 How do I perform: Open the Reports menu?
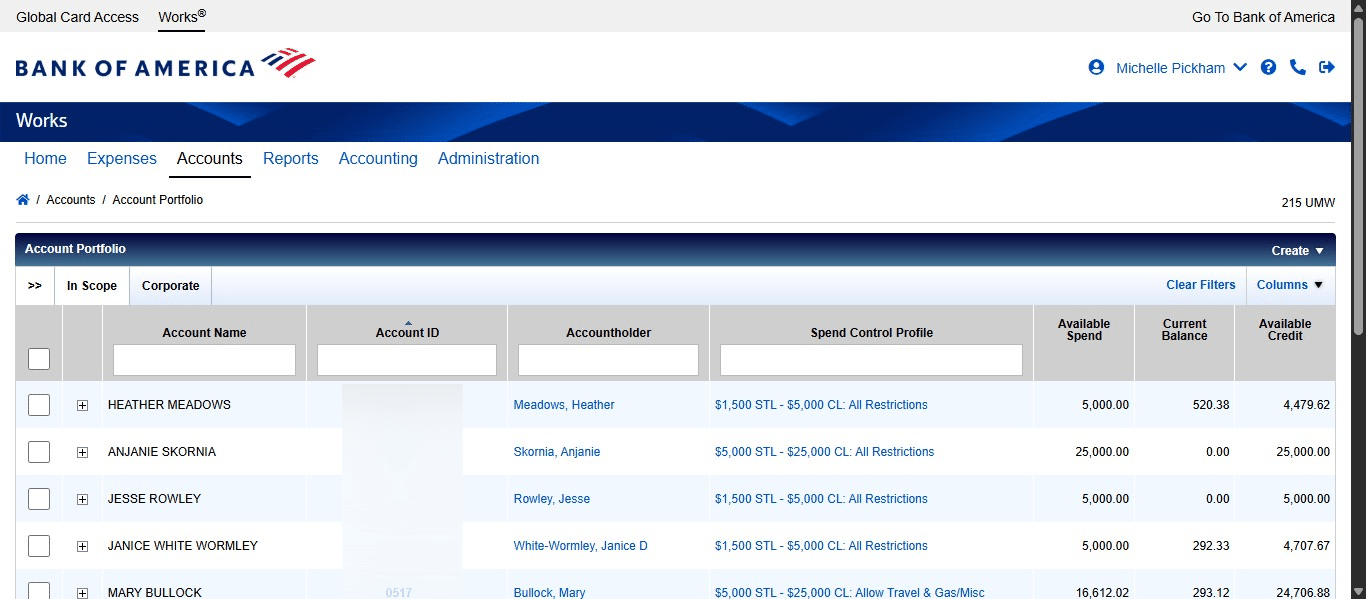click(291, 158)
